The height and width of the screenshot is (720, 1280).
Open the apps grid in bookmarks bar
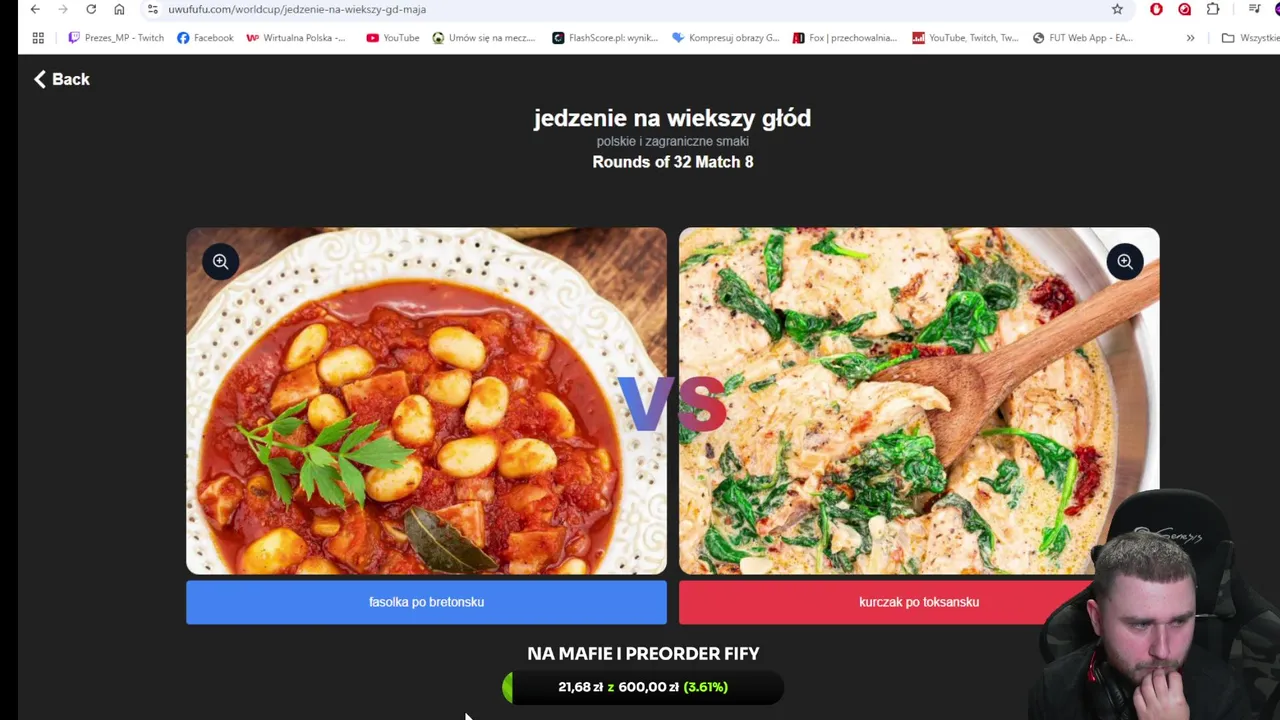tap(38, 38)
